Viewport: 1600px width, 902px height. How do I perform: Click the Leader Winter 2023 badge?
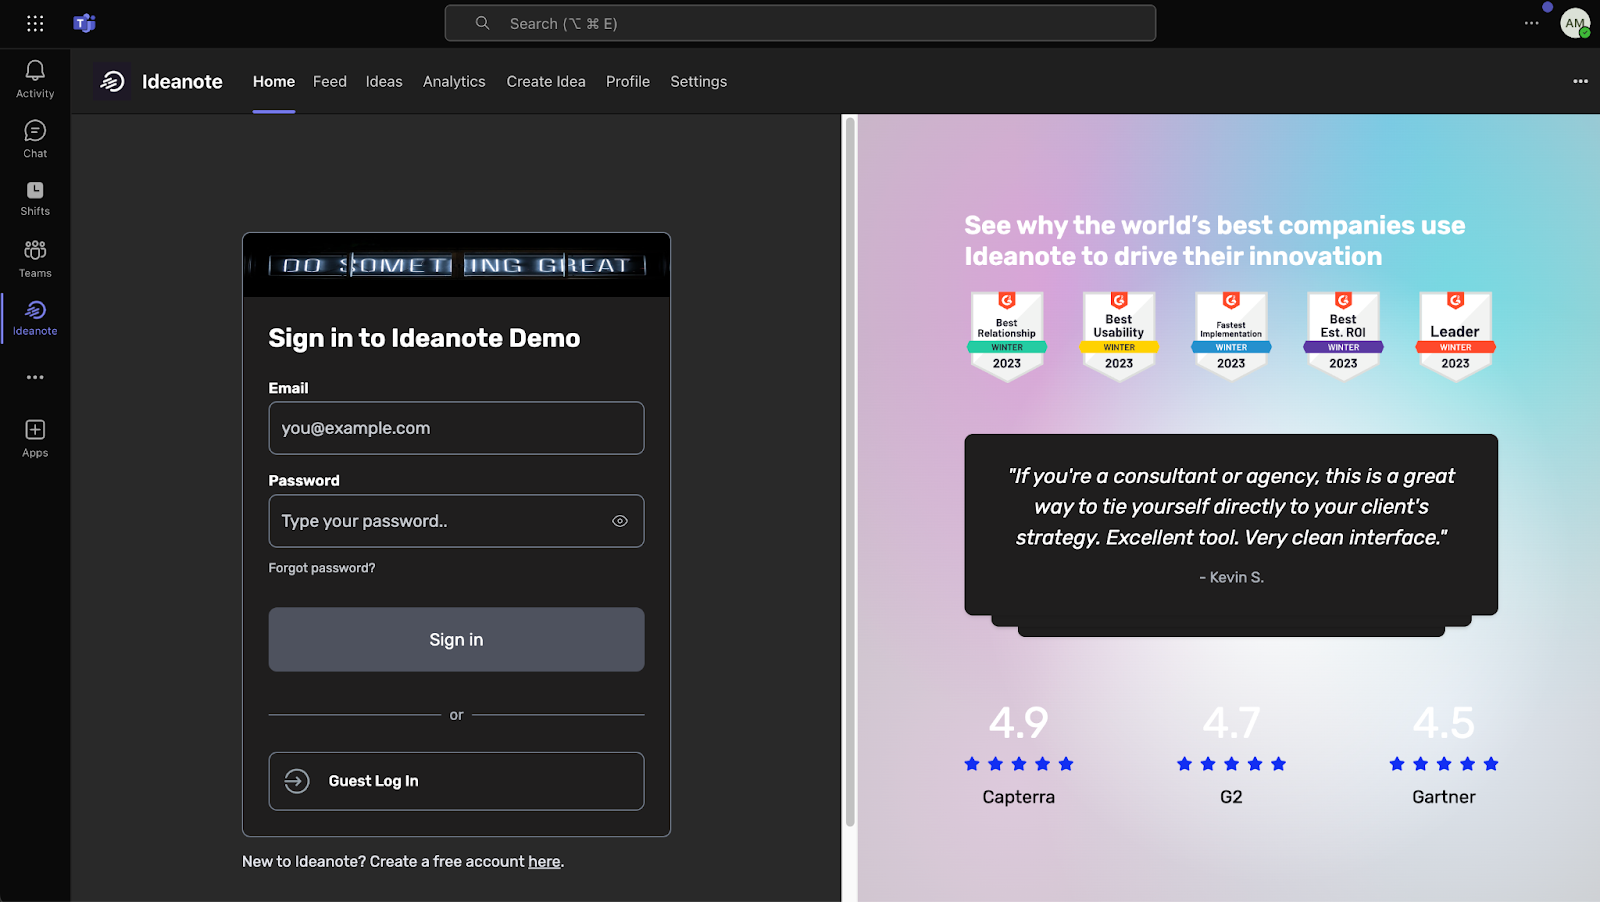(x=1455, y=336)
